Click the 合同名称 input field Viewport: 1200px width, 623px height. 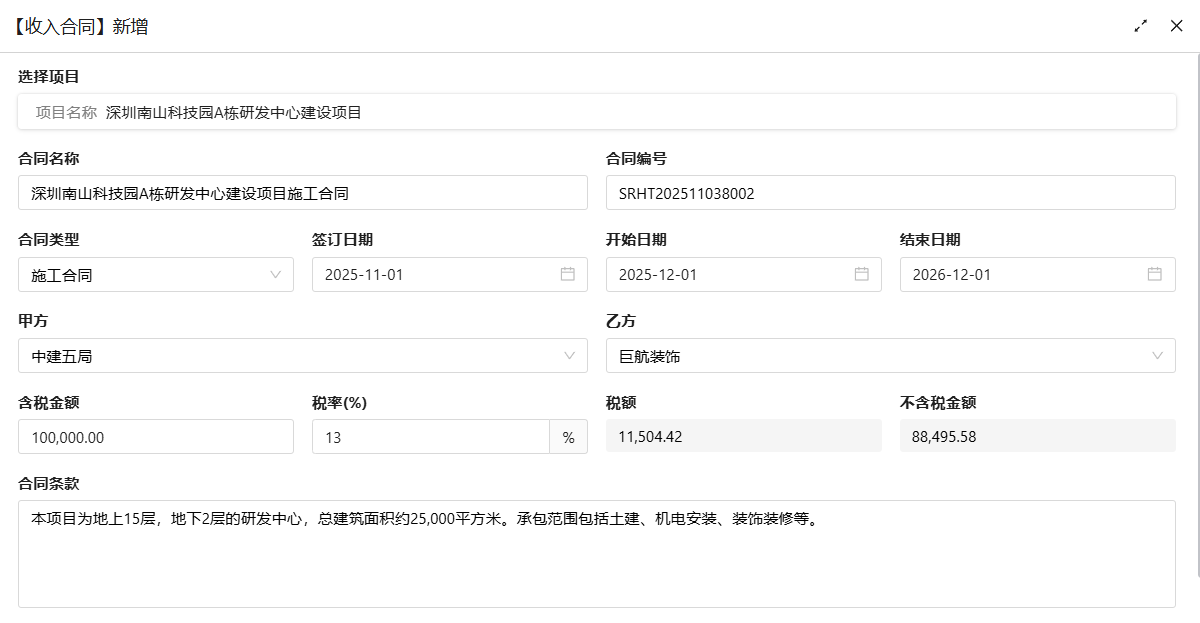click(300, 192)
